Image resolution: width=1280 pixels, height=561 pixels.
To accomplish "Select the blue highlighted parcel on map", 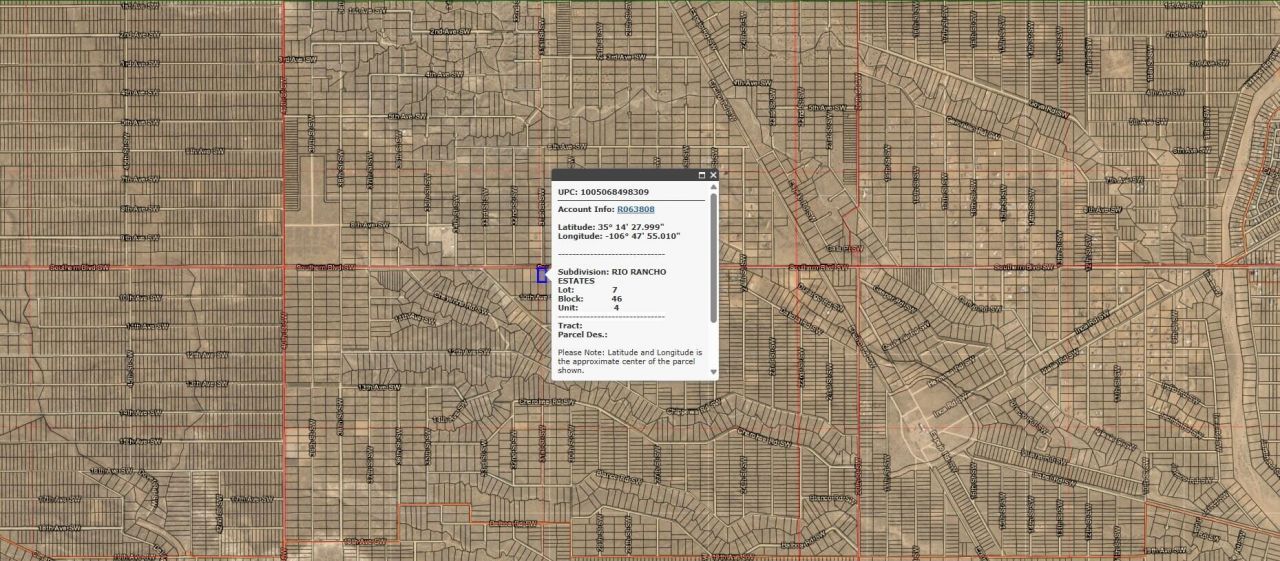I will (x=542, y=275).
